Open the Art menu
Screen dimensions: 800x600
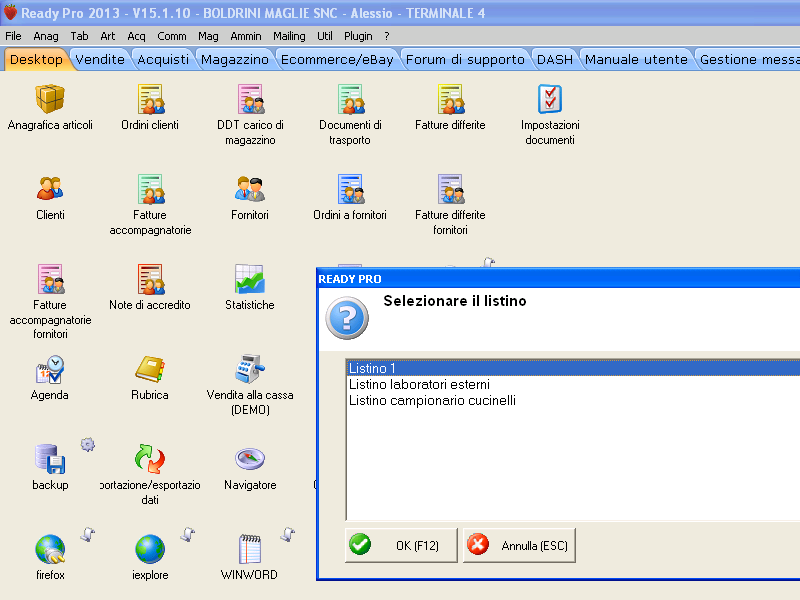(x=108, y=36)
